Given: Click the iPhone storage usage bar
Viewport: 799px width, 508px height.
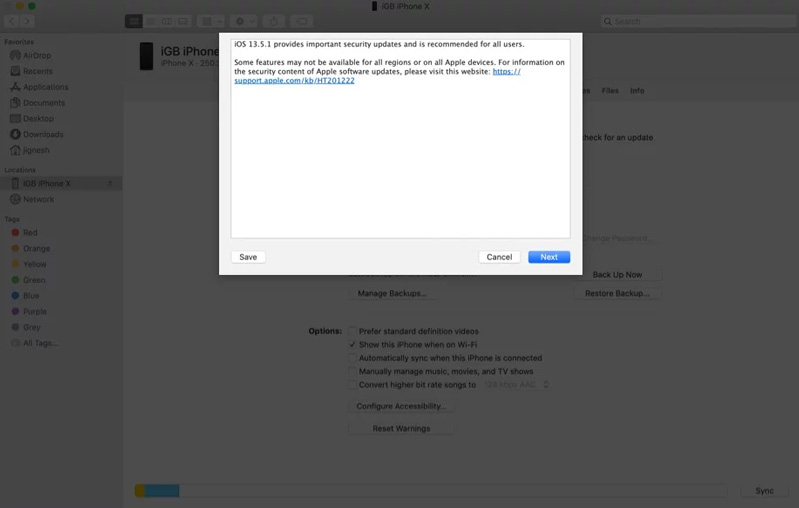Looking at the screenshot, I should [x=431, y=491].
